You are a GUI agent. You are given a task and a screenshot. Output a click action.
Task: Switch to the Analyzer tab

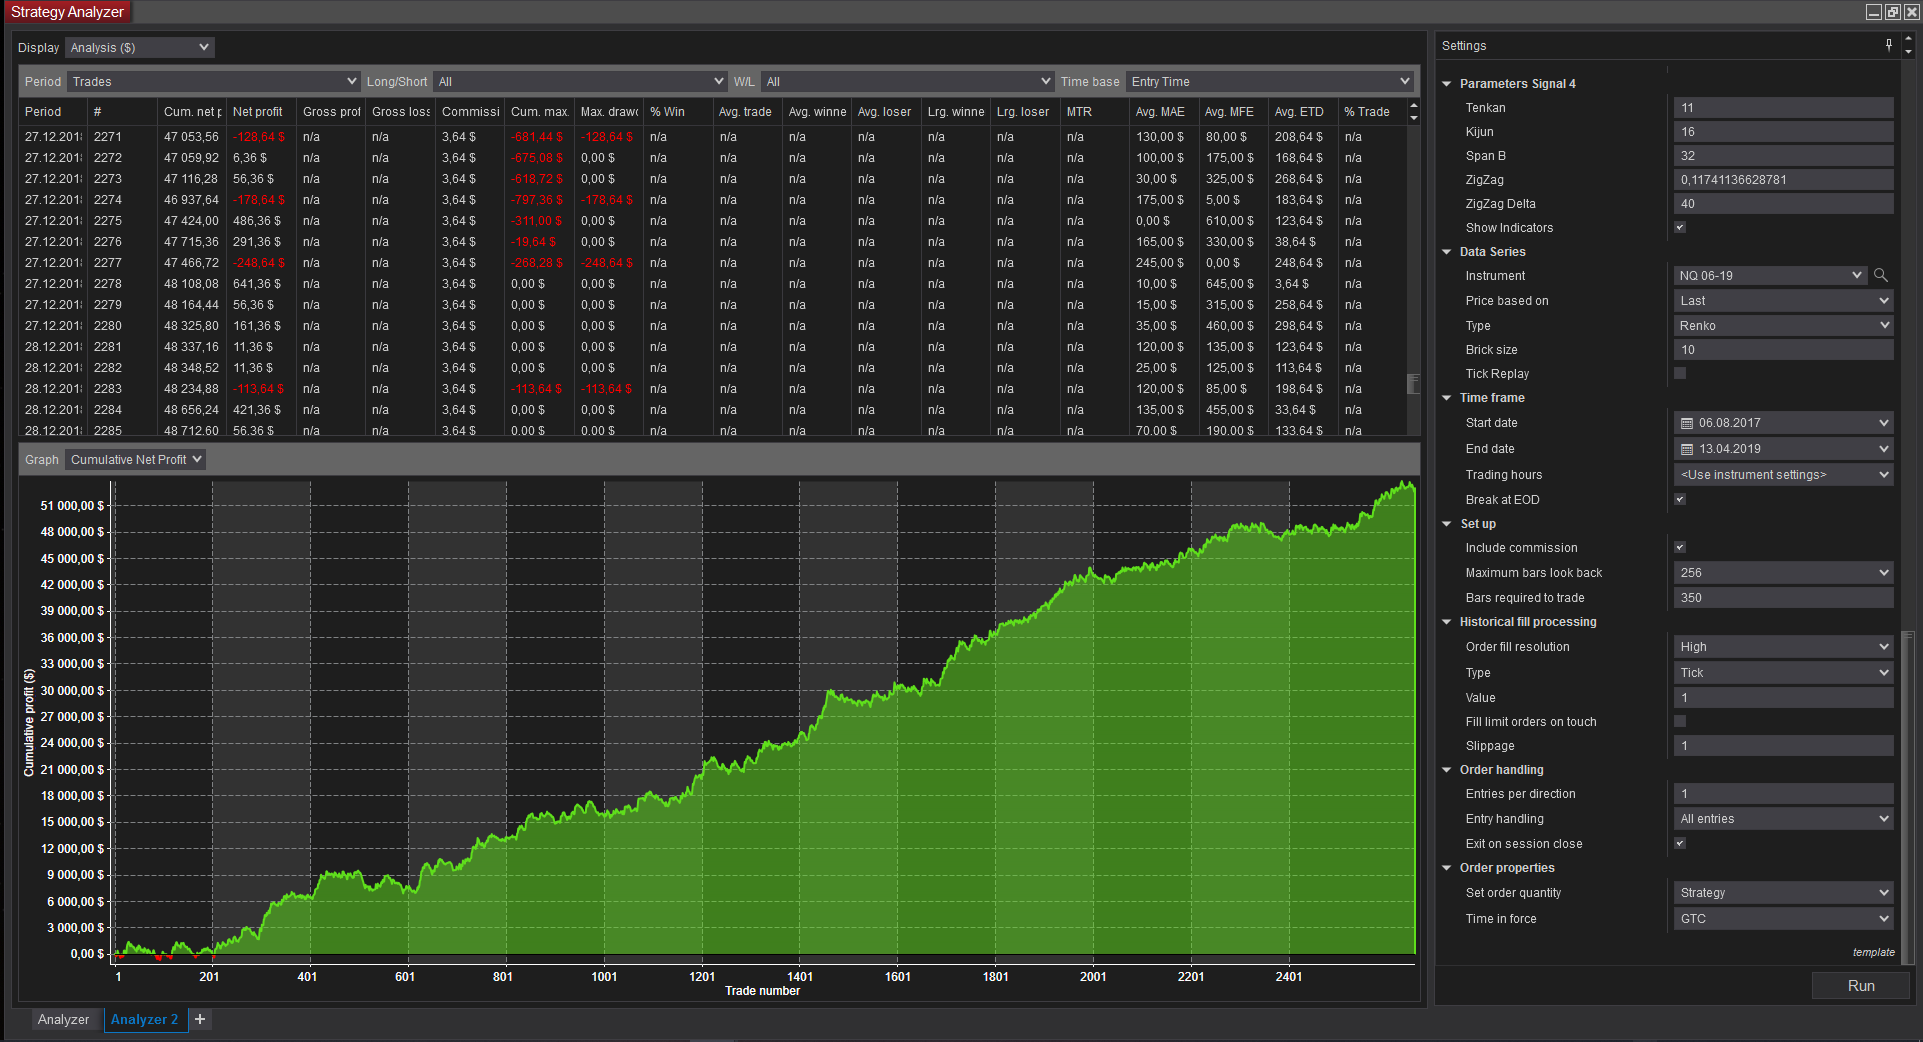coord(63,1019)
